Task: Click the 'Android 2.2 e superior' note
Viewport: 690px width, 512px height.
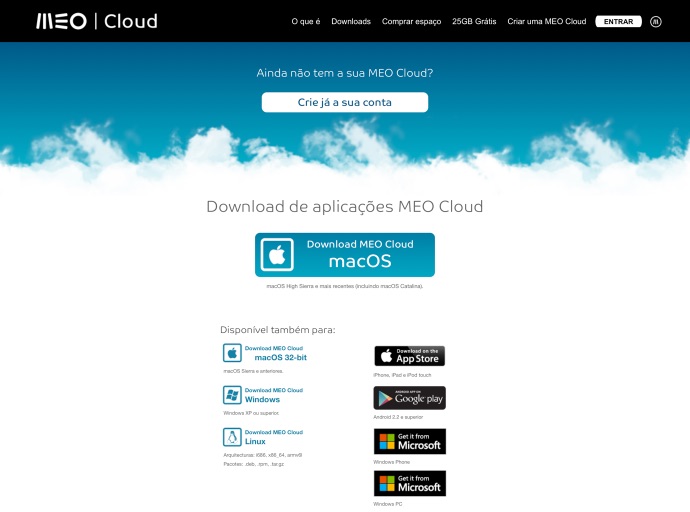Action: [398, 417]
